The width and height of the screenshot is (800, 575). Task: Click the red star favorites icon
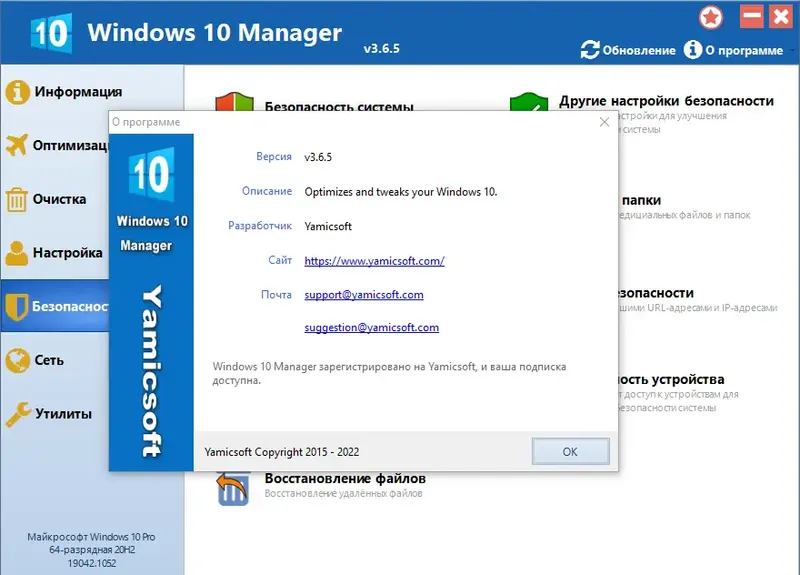pyautogui.click(x=711, y=17)
